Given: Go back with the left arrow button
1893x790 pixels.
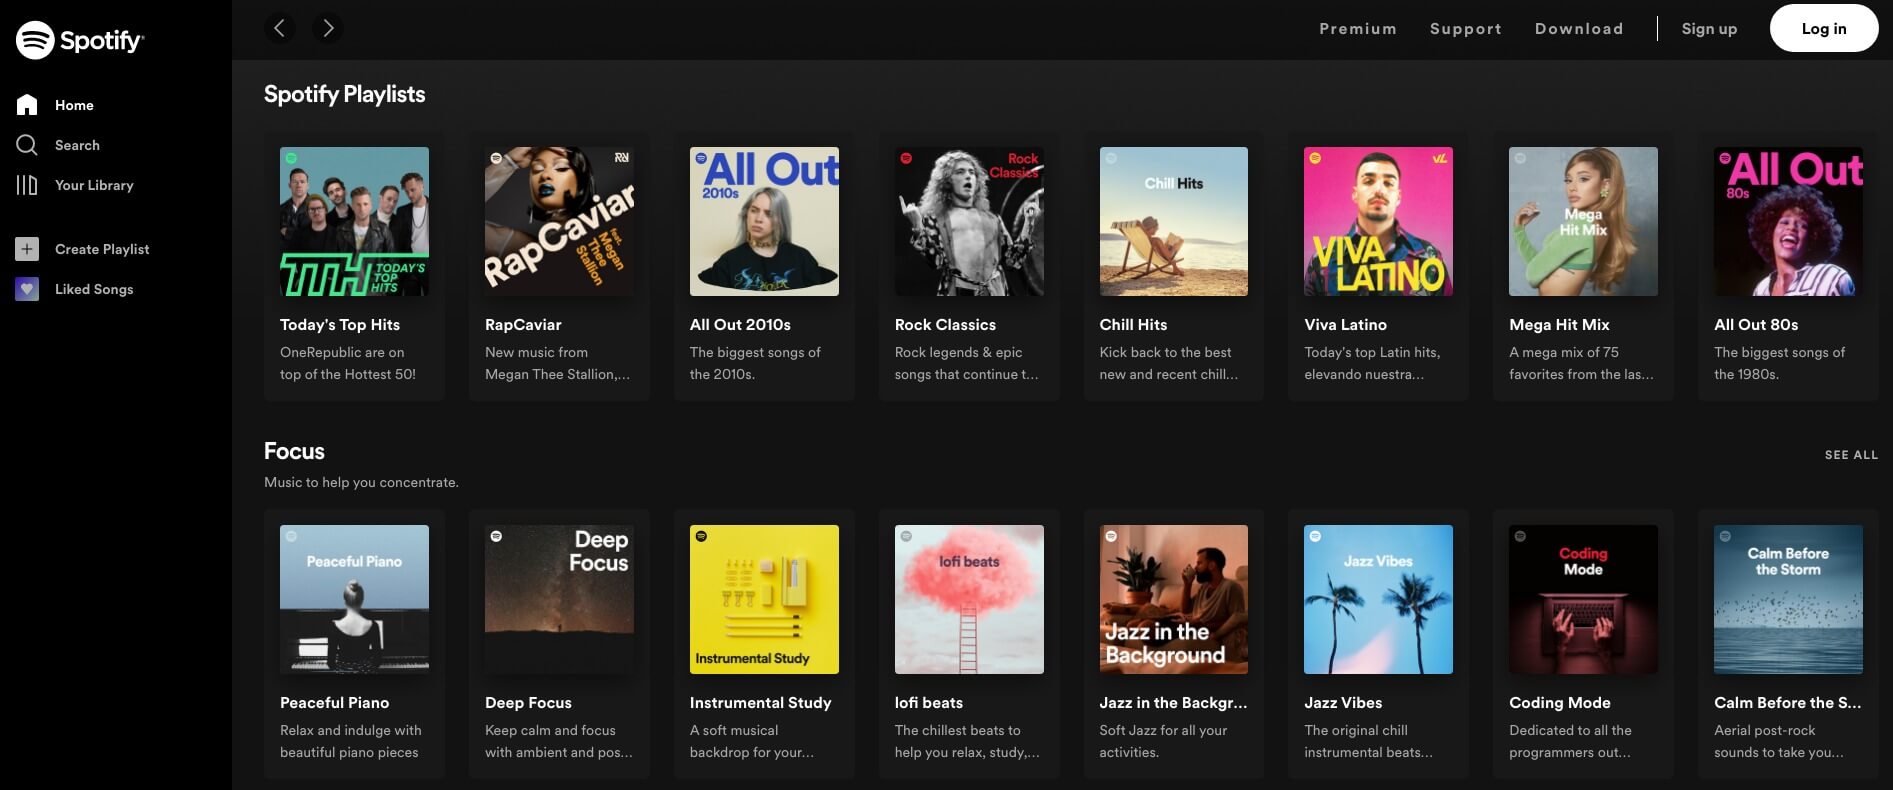Looking at the screenshot, I should pos(280,28).
